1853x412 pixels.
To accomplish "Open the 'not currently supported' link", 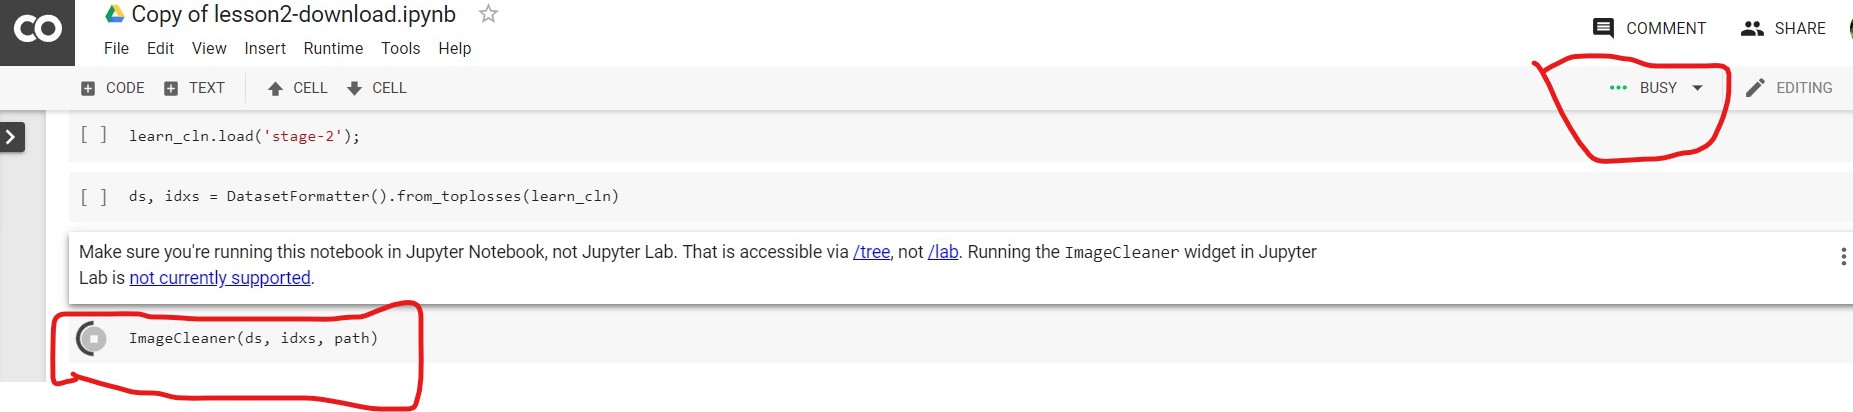I will point(220,278).
